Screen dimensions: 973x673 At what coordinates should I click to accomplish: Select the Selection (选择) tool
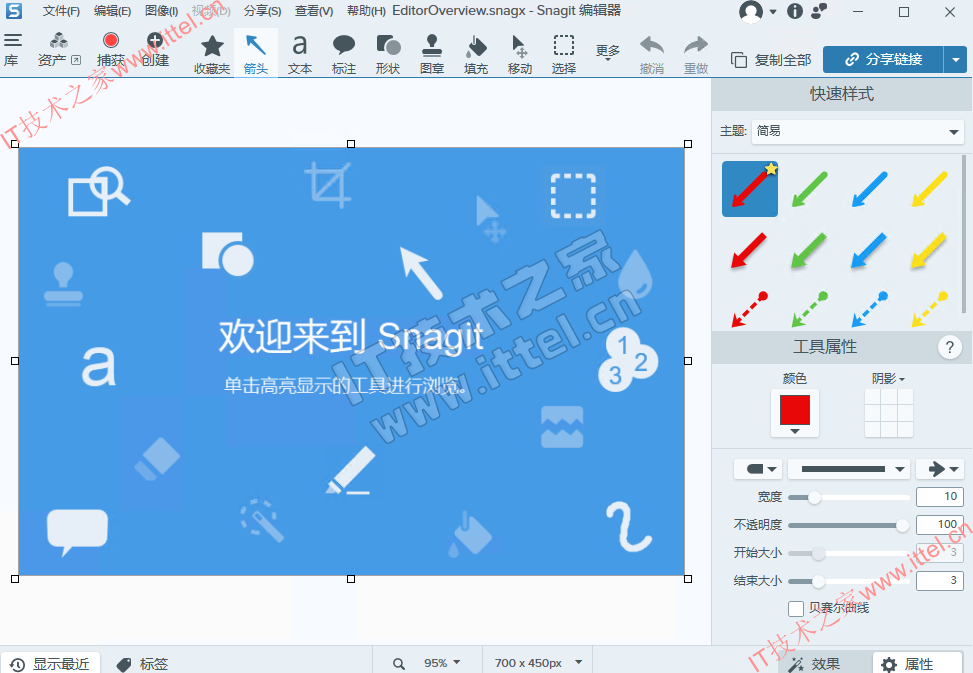click(564, 54)
